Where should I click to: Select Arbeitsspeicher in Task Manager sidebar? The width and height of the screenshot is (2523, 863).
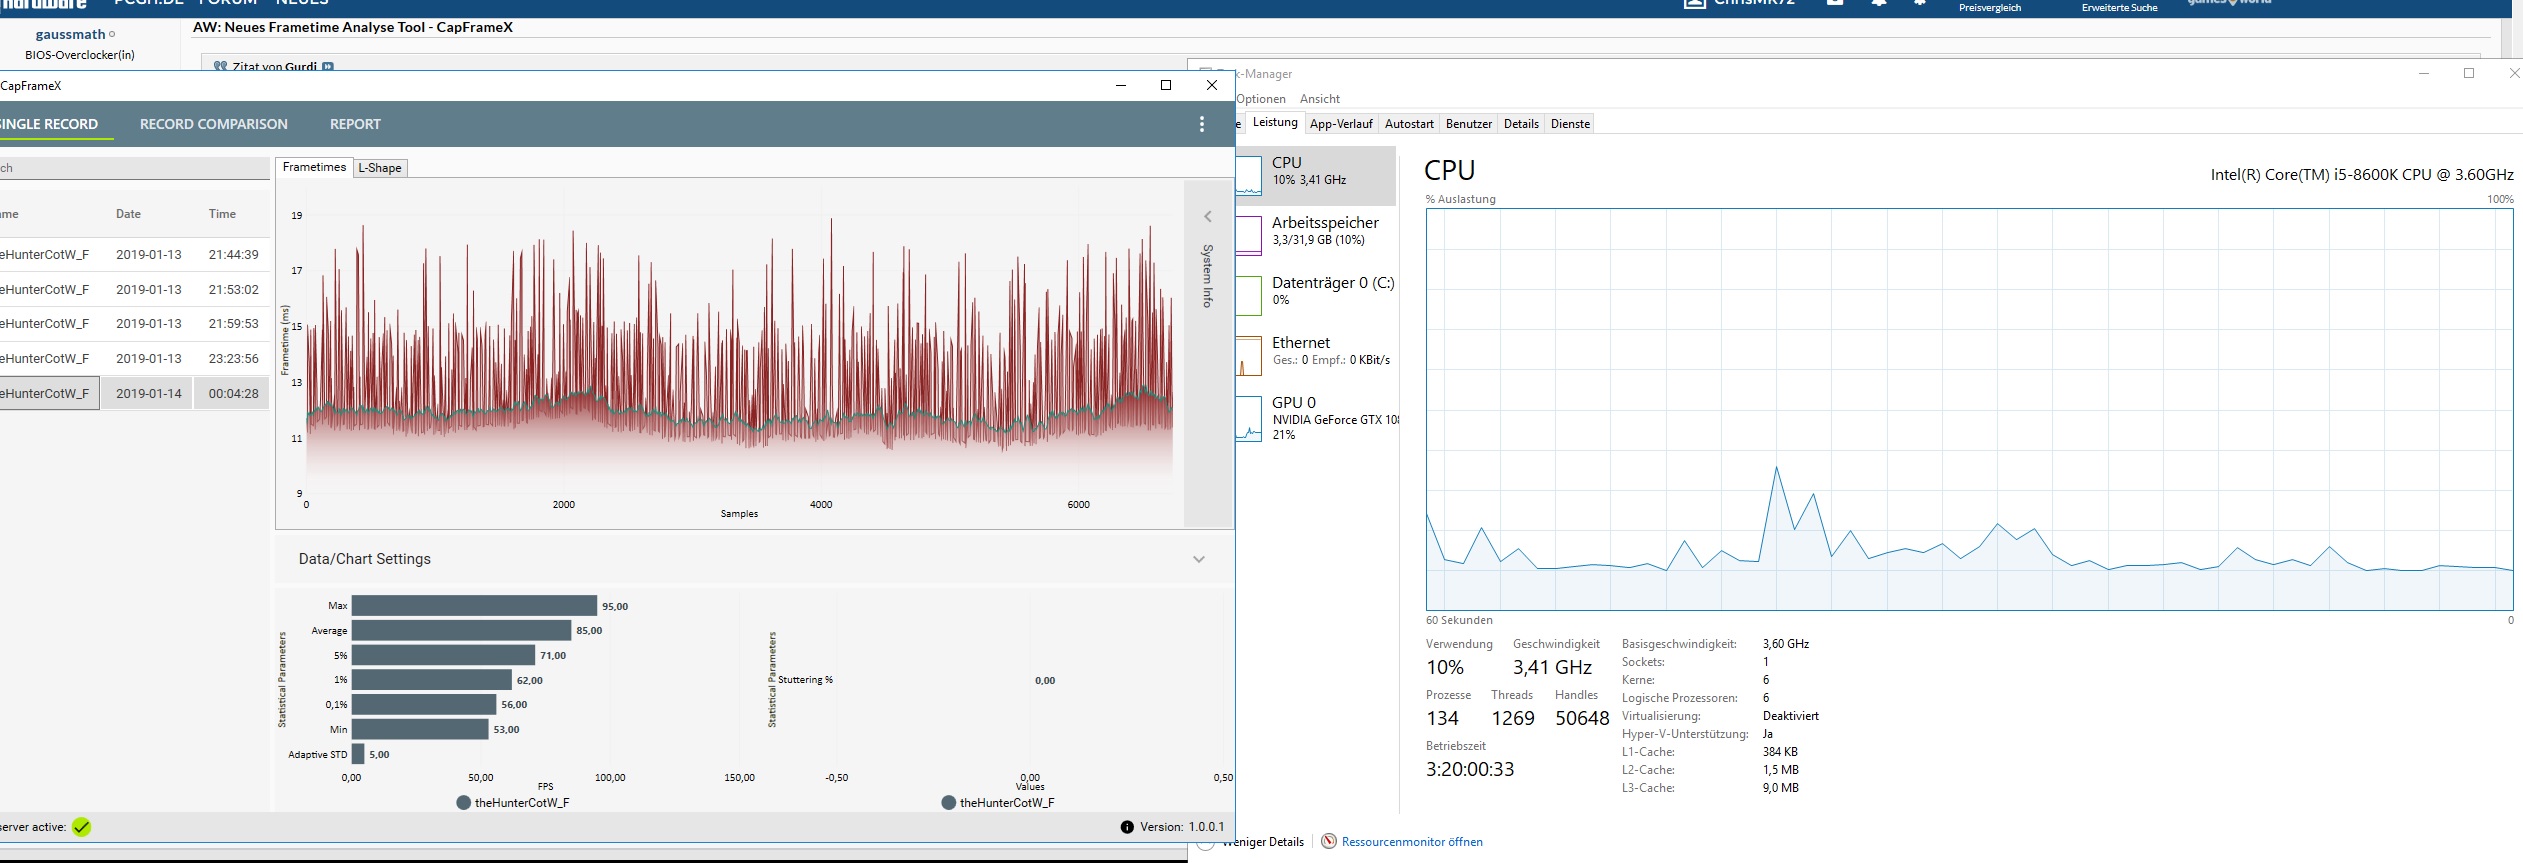point(1316,235)
